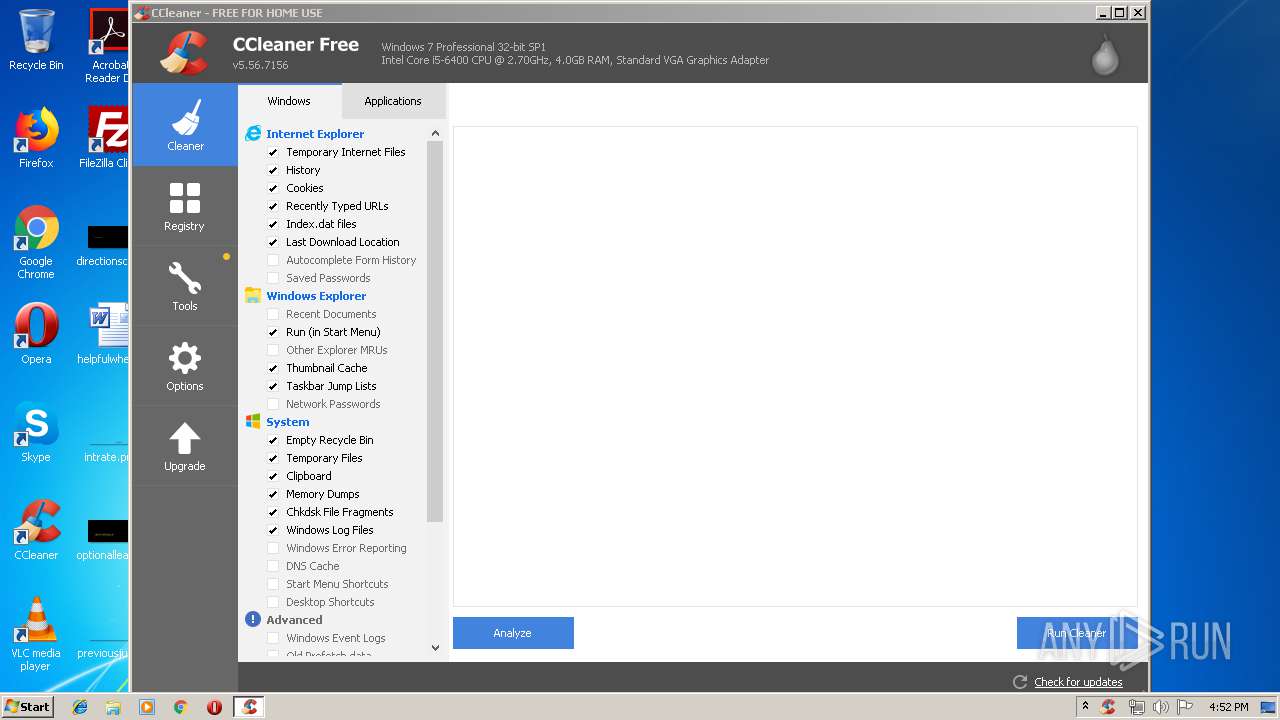
Task: Uncheck the History checkbox
Action: point(273,170)
